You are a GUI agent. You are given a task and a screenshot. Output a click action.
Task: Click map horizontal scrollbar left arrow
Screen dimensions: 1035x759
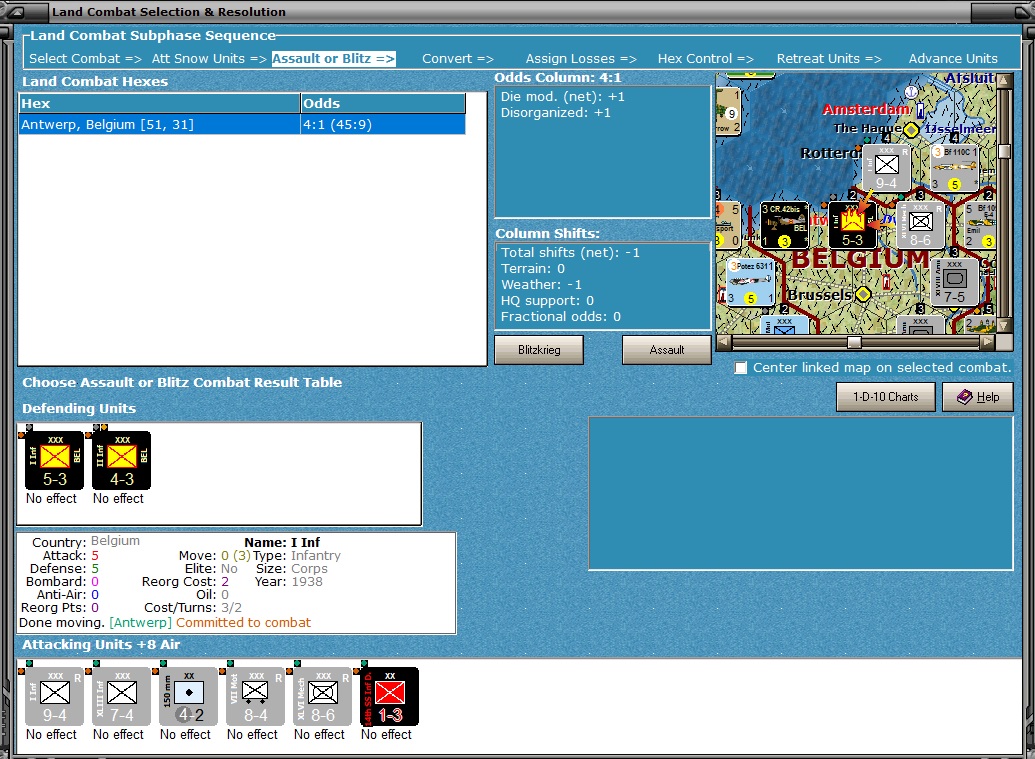723,342
